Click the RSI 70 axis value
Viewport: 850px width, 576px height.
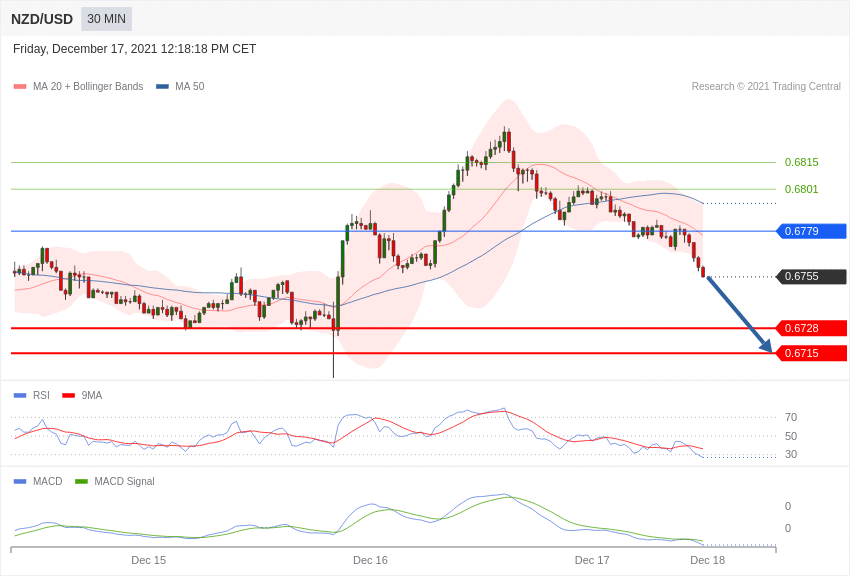click(x=791, y=417)
